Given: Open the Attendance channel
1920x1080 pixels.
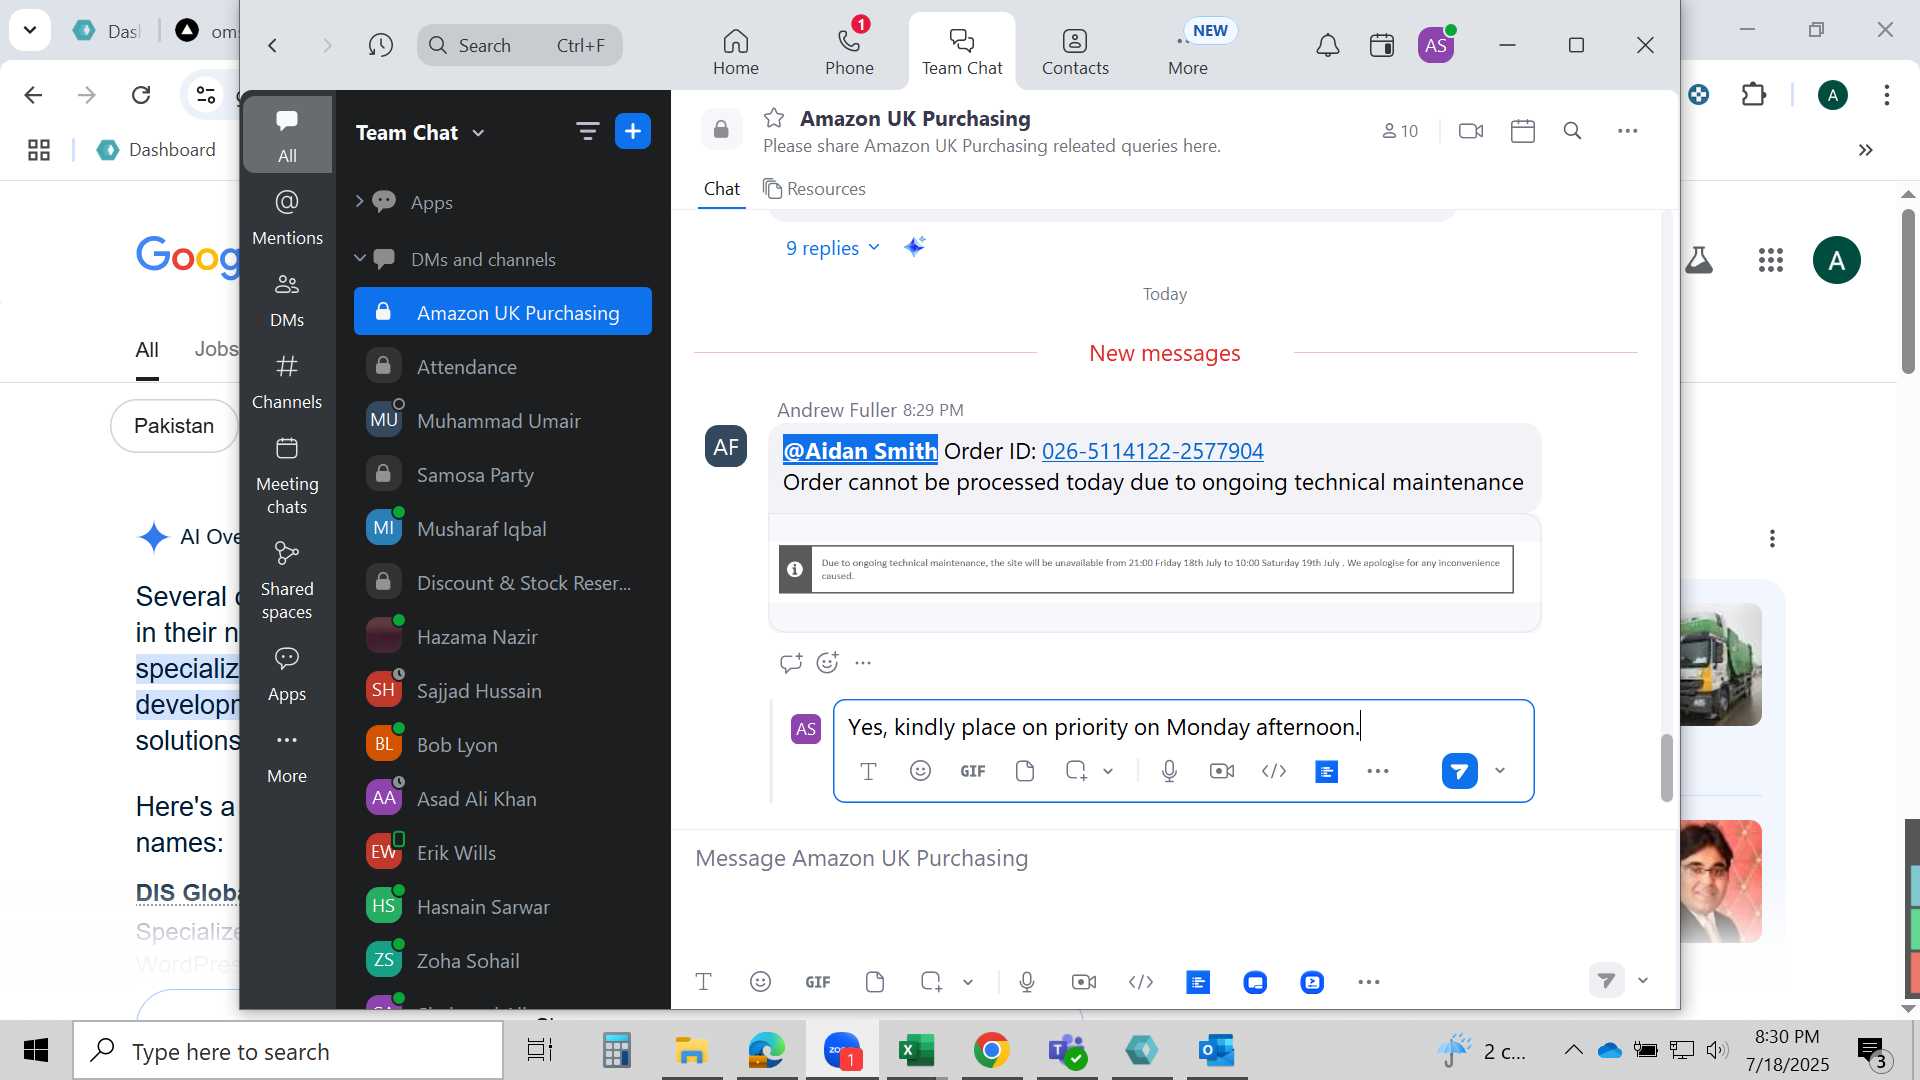Looking at the screenshot, I should pyautogui.click(x=503, y=367).
